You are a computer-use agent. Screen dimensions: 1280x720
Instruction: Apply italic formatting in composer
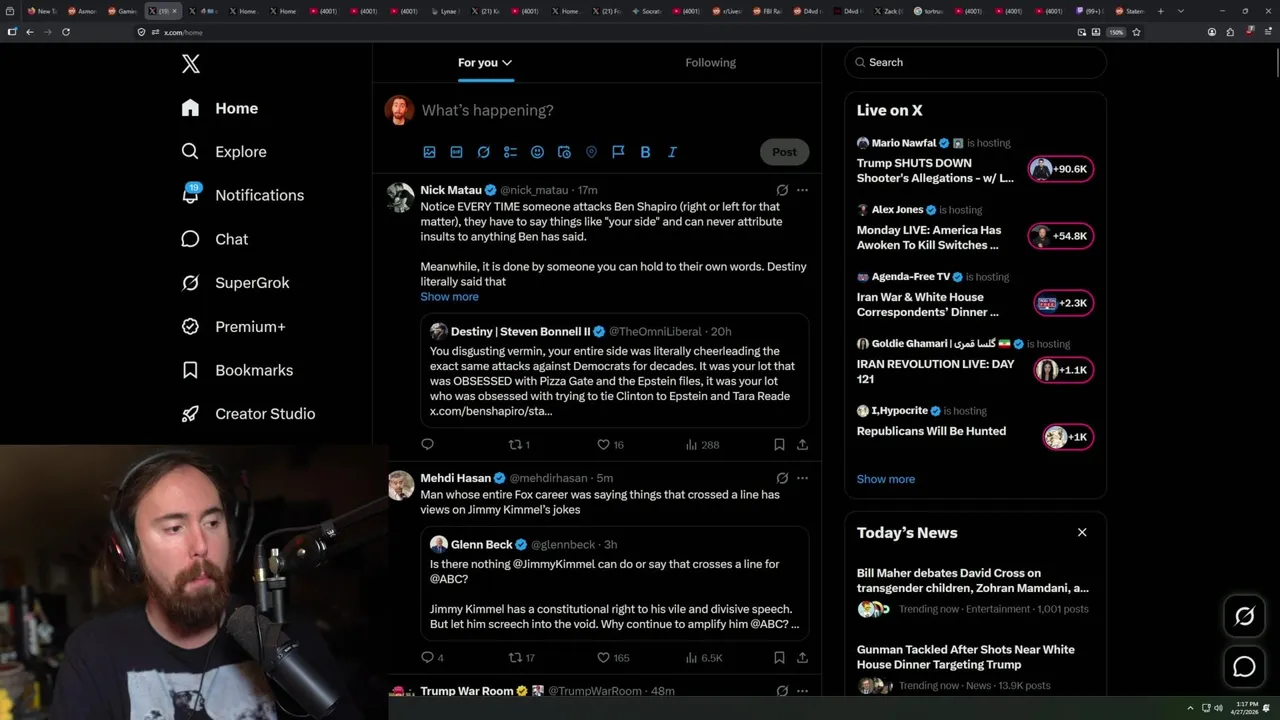[672, 152]
